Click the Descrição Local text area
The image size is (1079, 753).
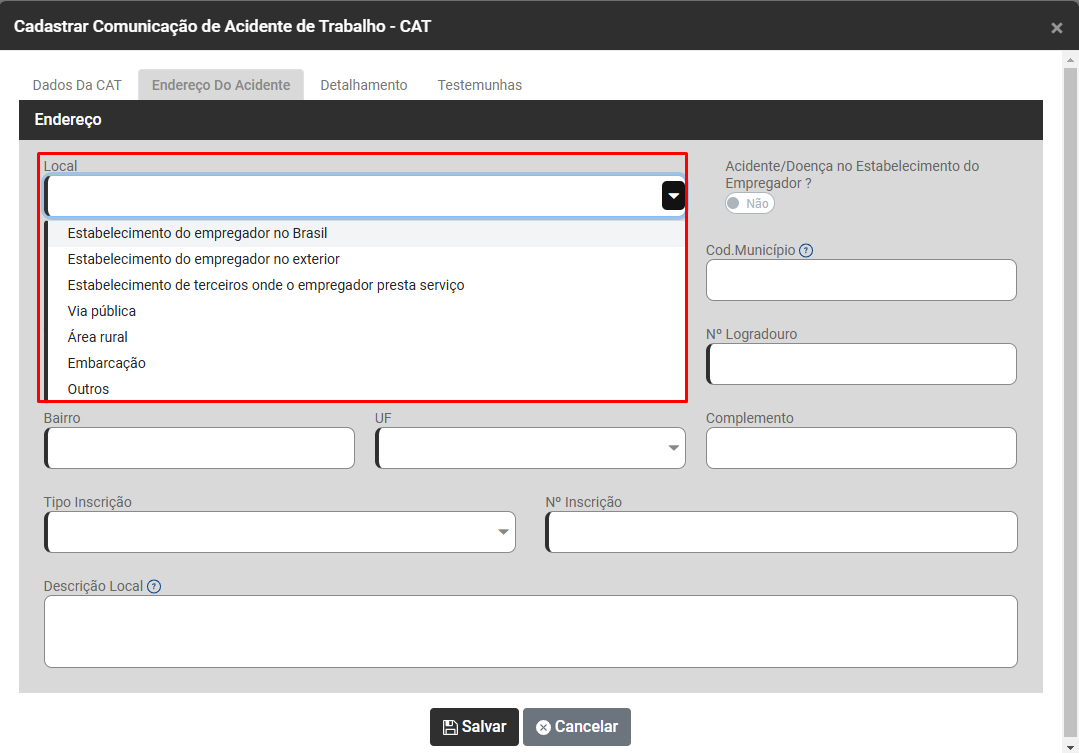coord(531,631)
